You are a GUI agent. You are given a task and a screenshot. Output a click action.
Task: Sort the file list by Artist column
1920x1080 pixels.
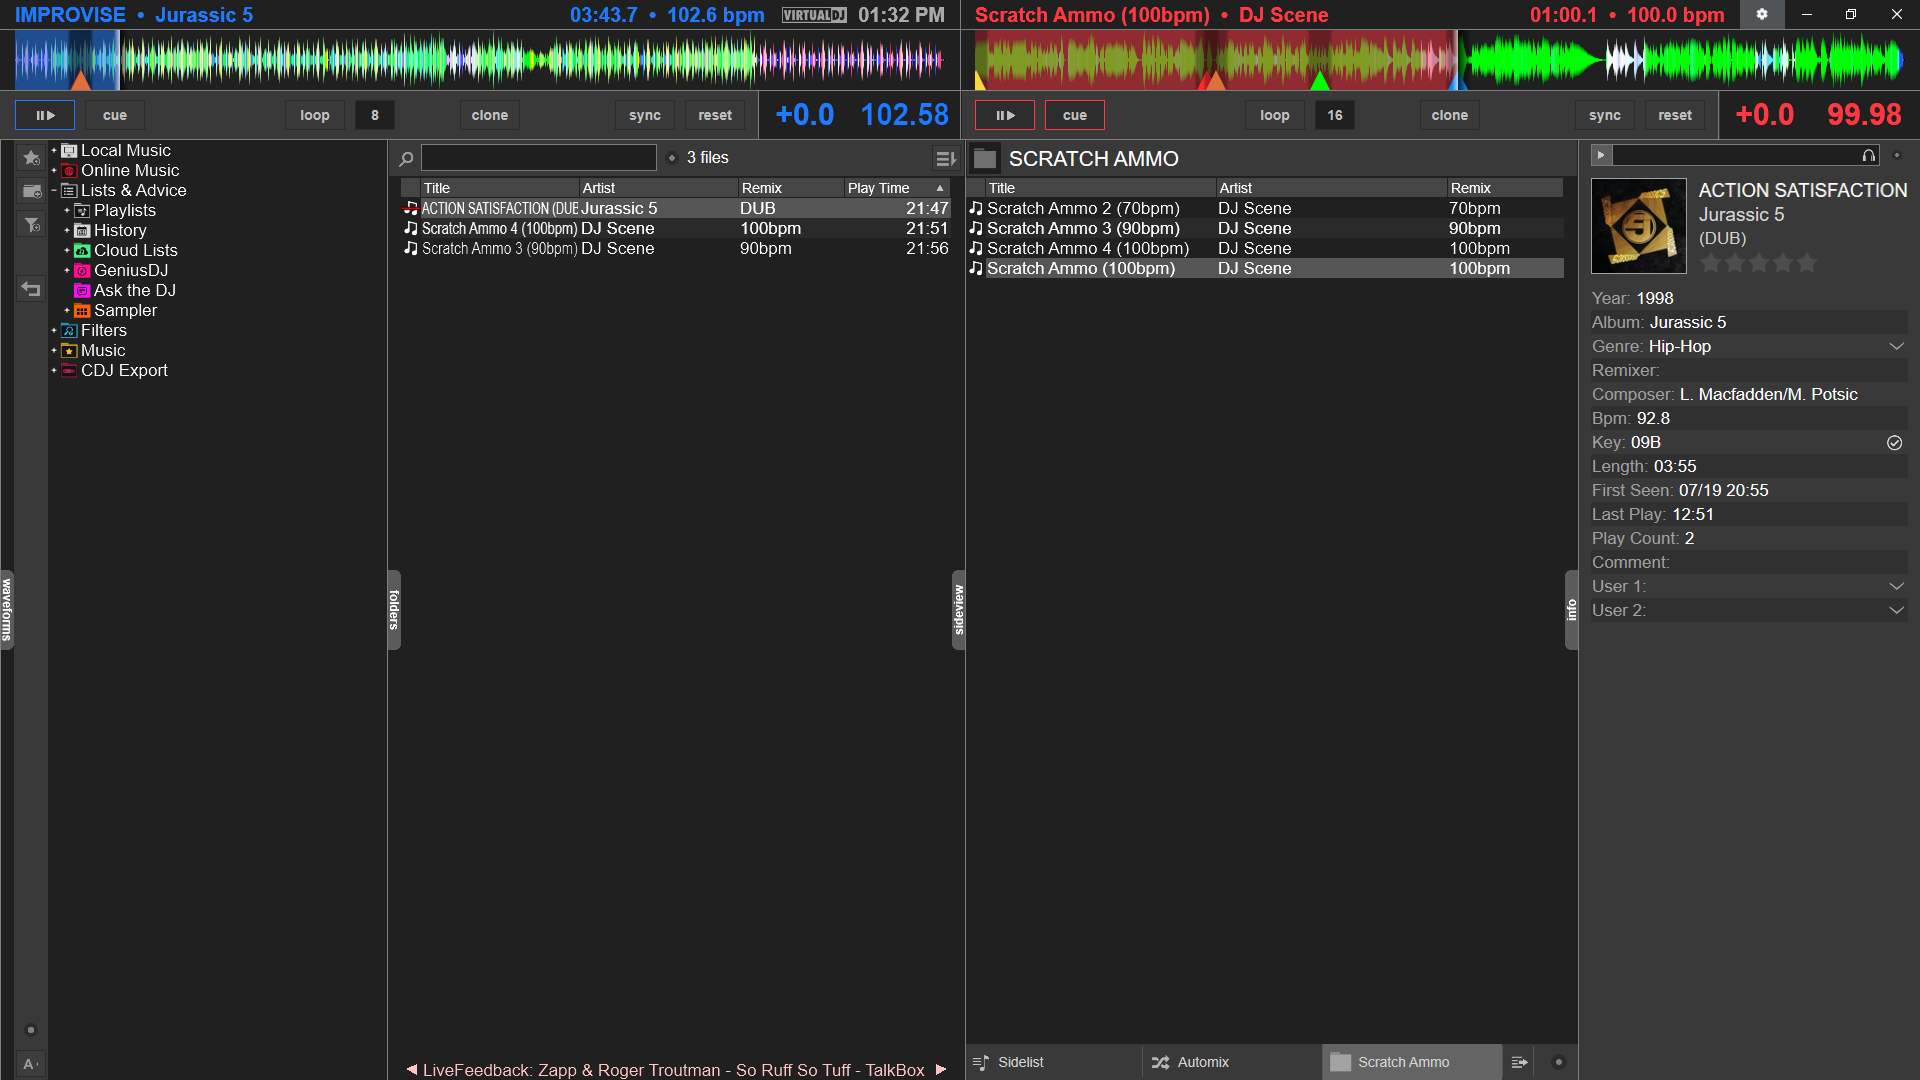[x=658, y=188]
